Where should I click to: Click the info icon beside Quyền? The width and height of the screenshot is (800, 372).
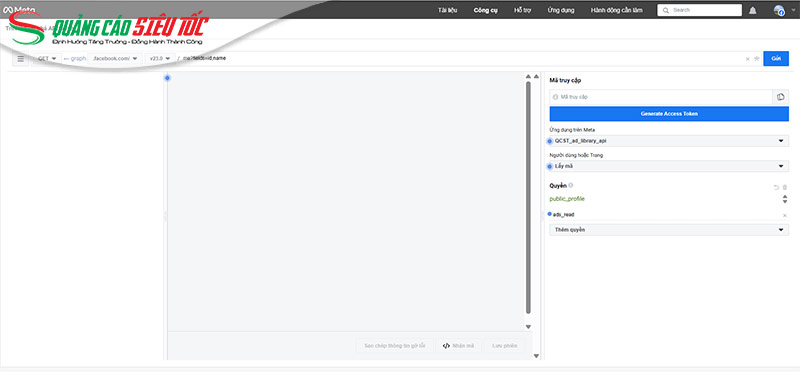point(570,185)
